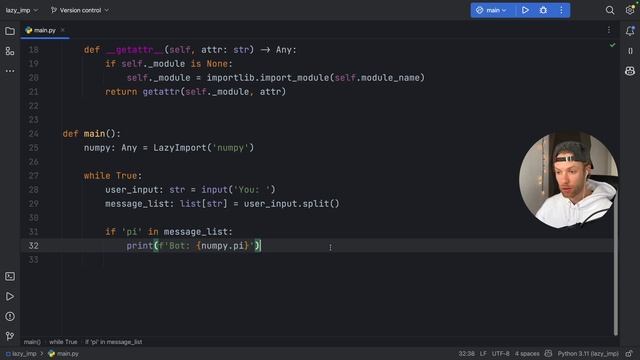640x360 pixels.
Task: Click the print statement on line 32
Action: coord(193,246)
